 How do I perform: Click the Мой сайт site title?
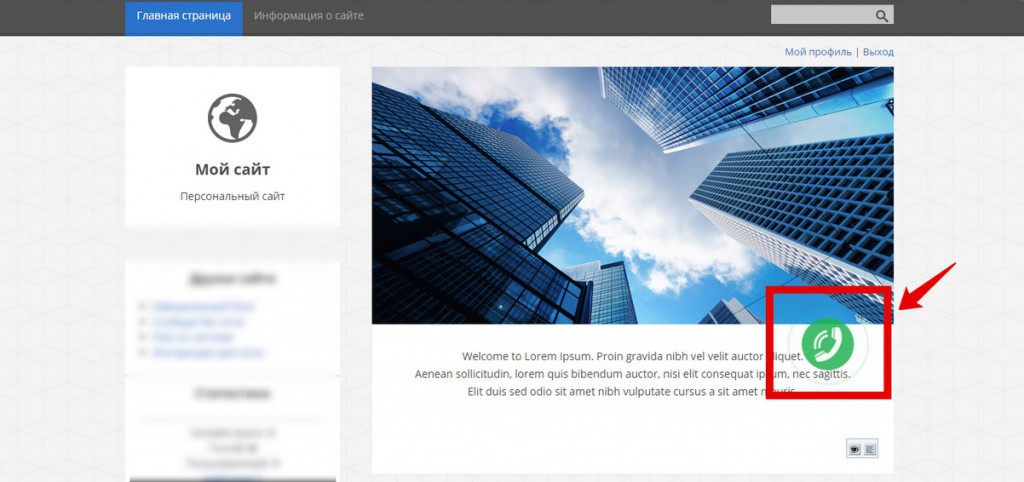click(x=232, y=170)
